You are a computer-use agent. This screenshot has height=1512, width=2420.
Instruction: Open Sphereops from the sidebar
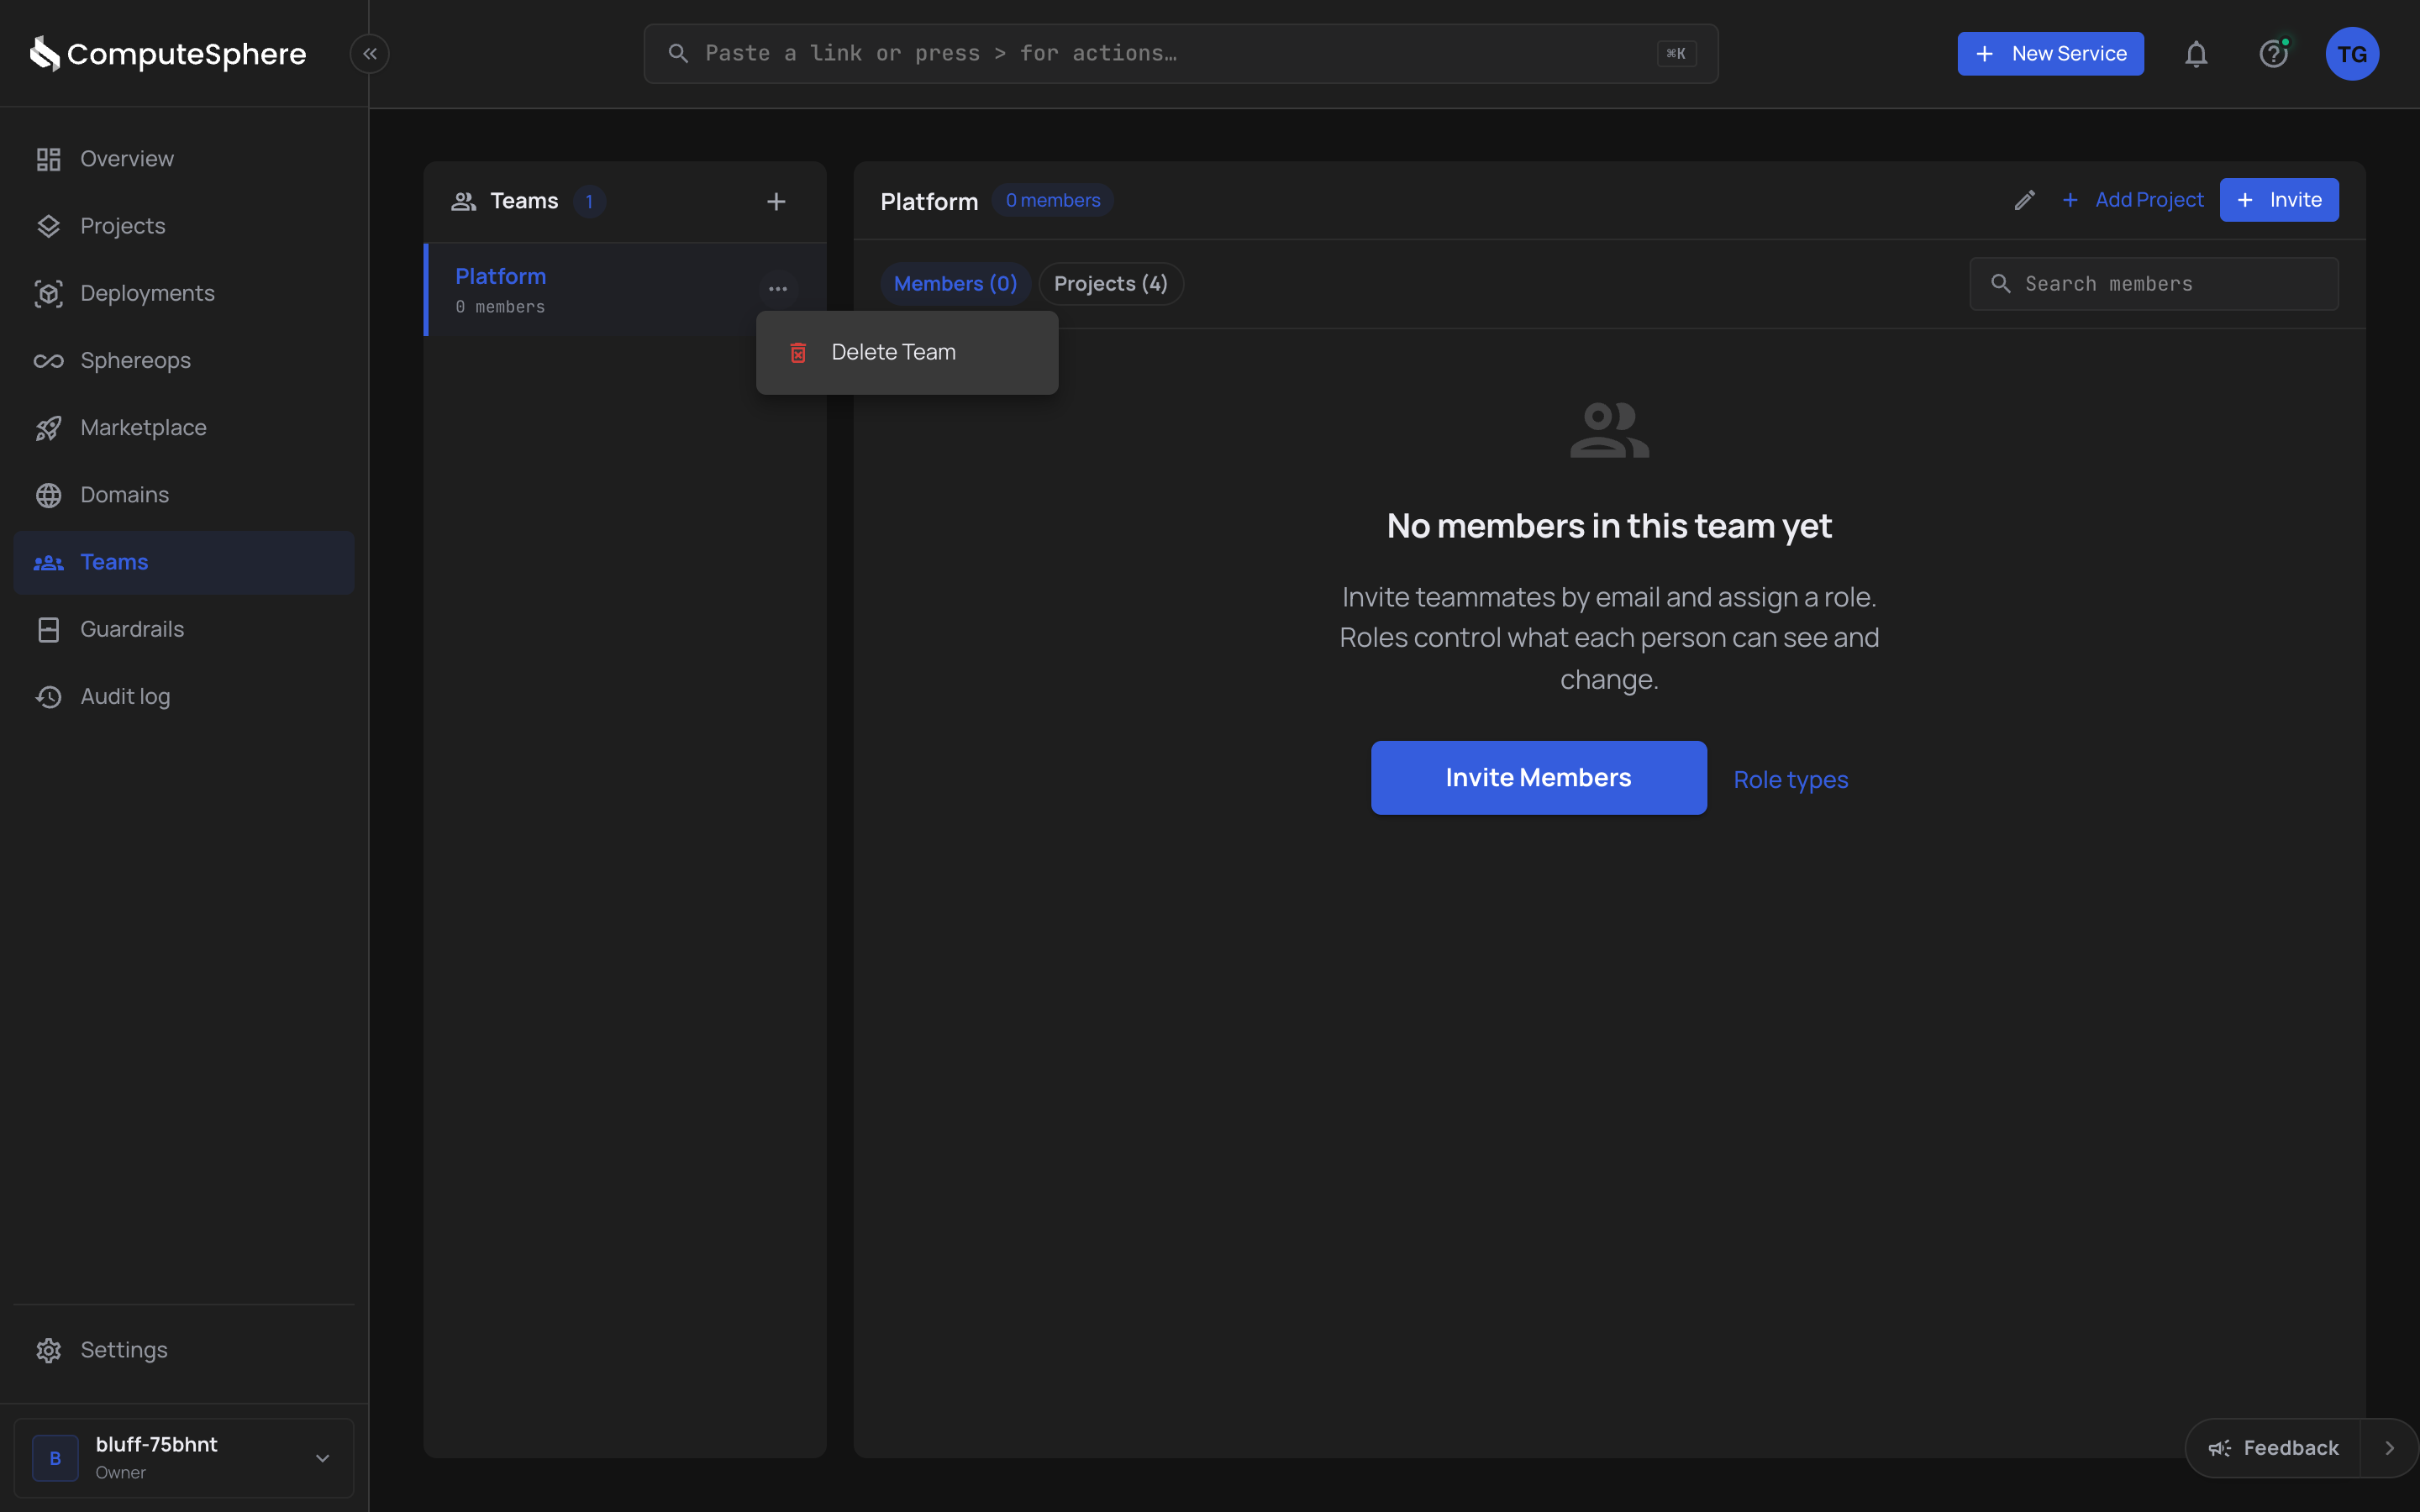click(x=184, y=360)
